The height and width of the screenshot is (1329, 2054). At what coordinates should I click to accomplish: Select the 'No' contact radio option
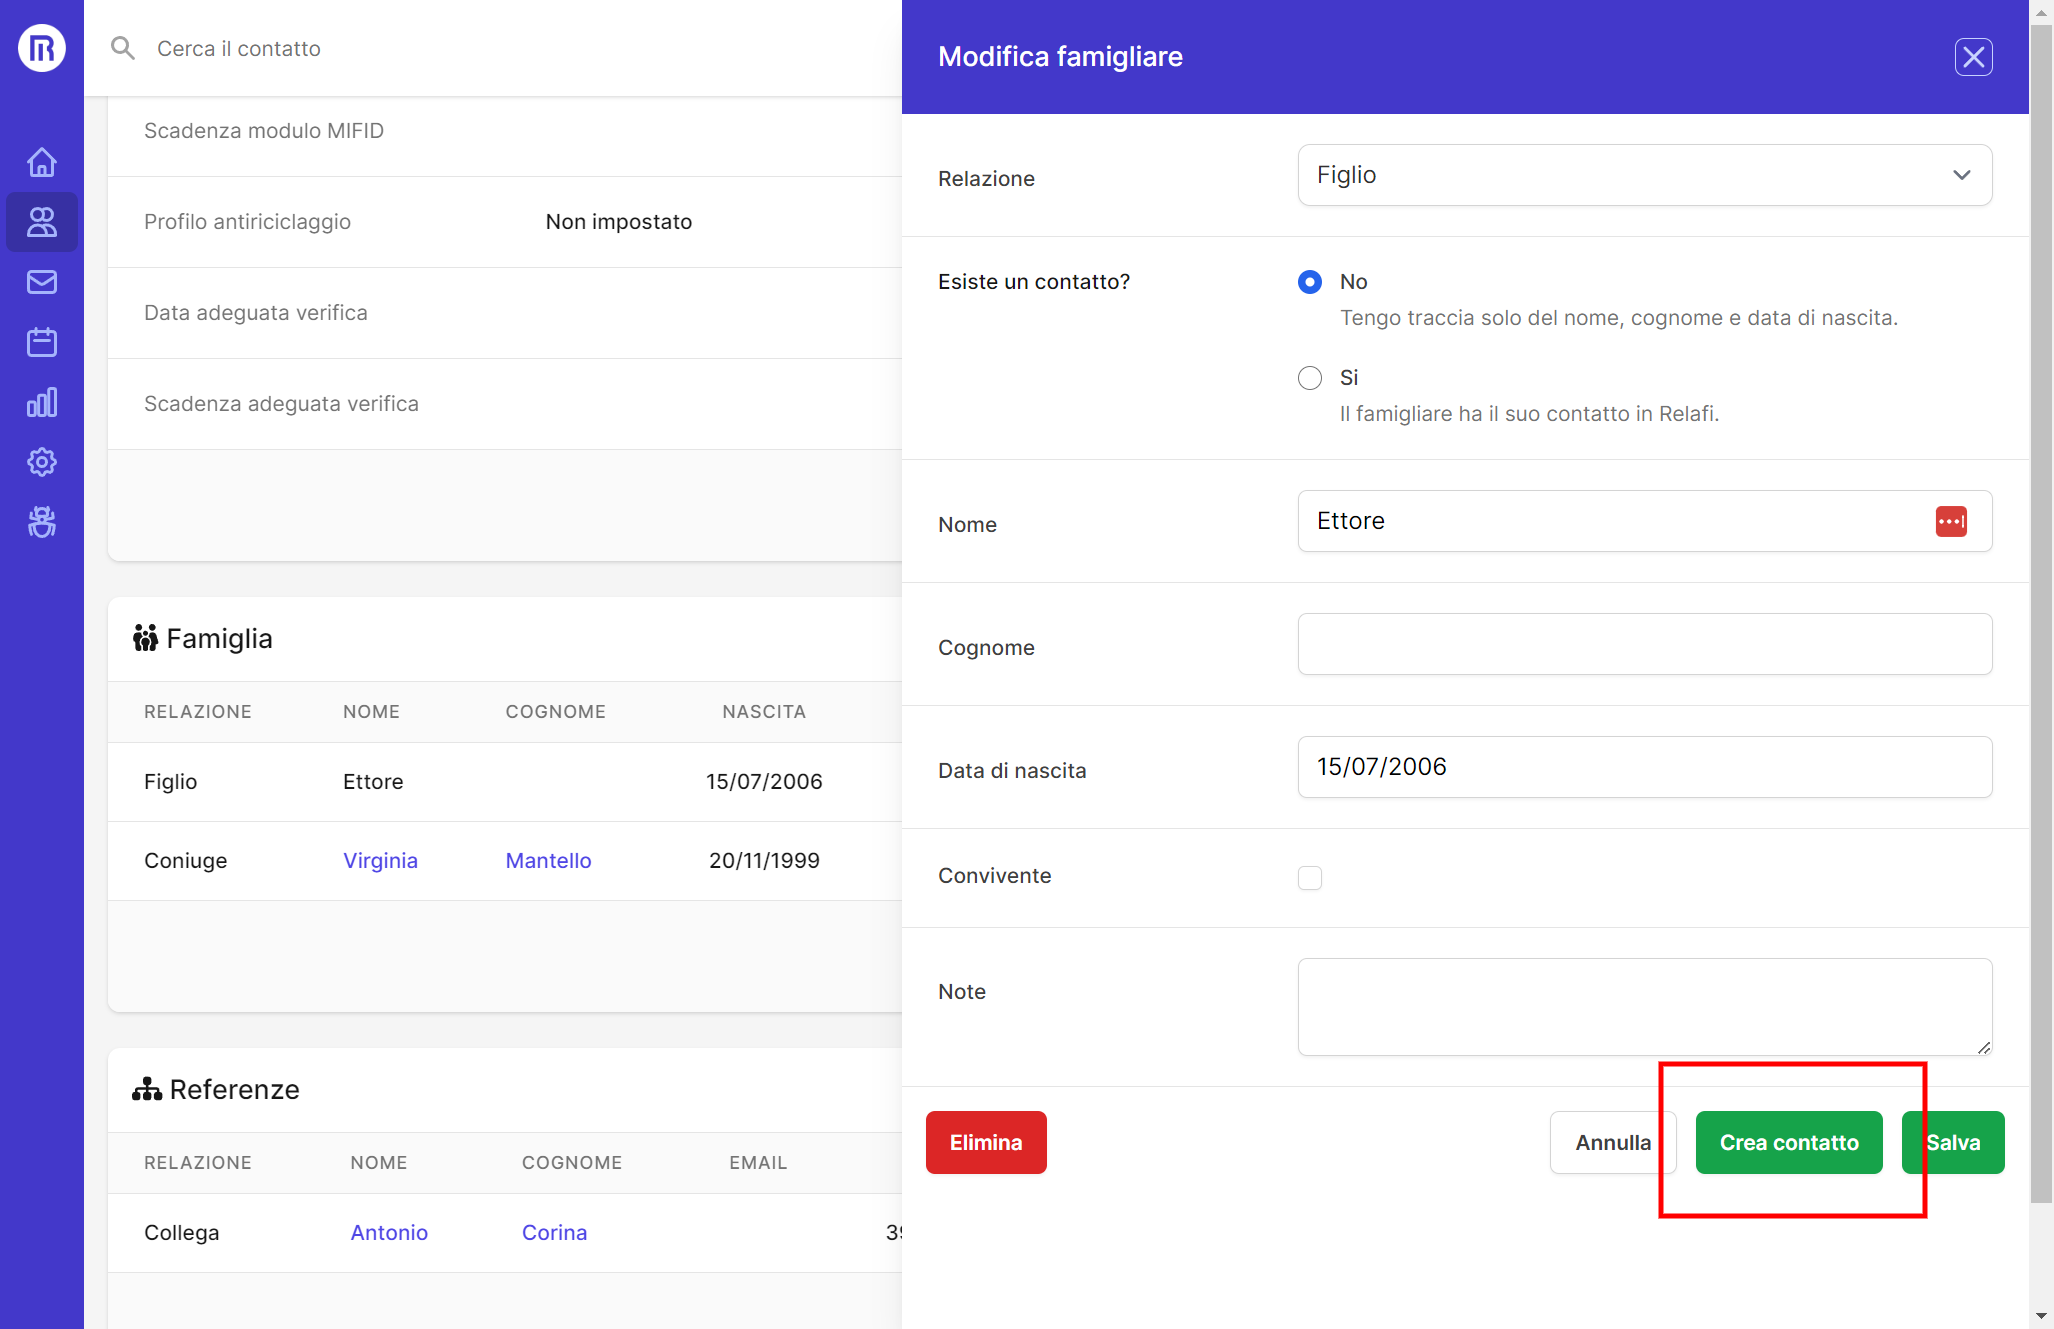pyautogui.click(x=1309, y=282)
